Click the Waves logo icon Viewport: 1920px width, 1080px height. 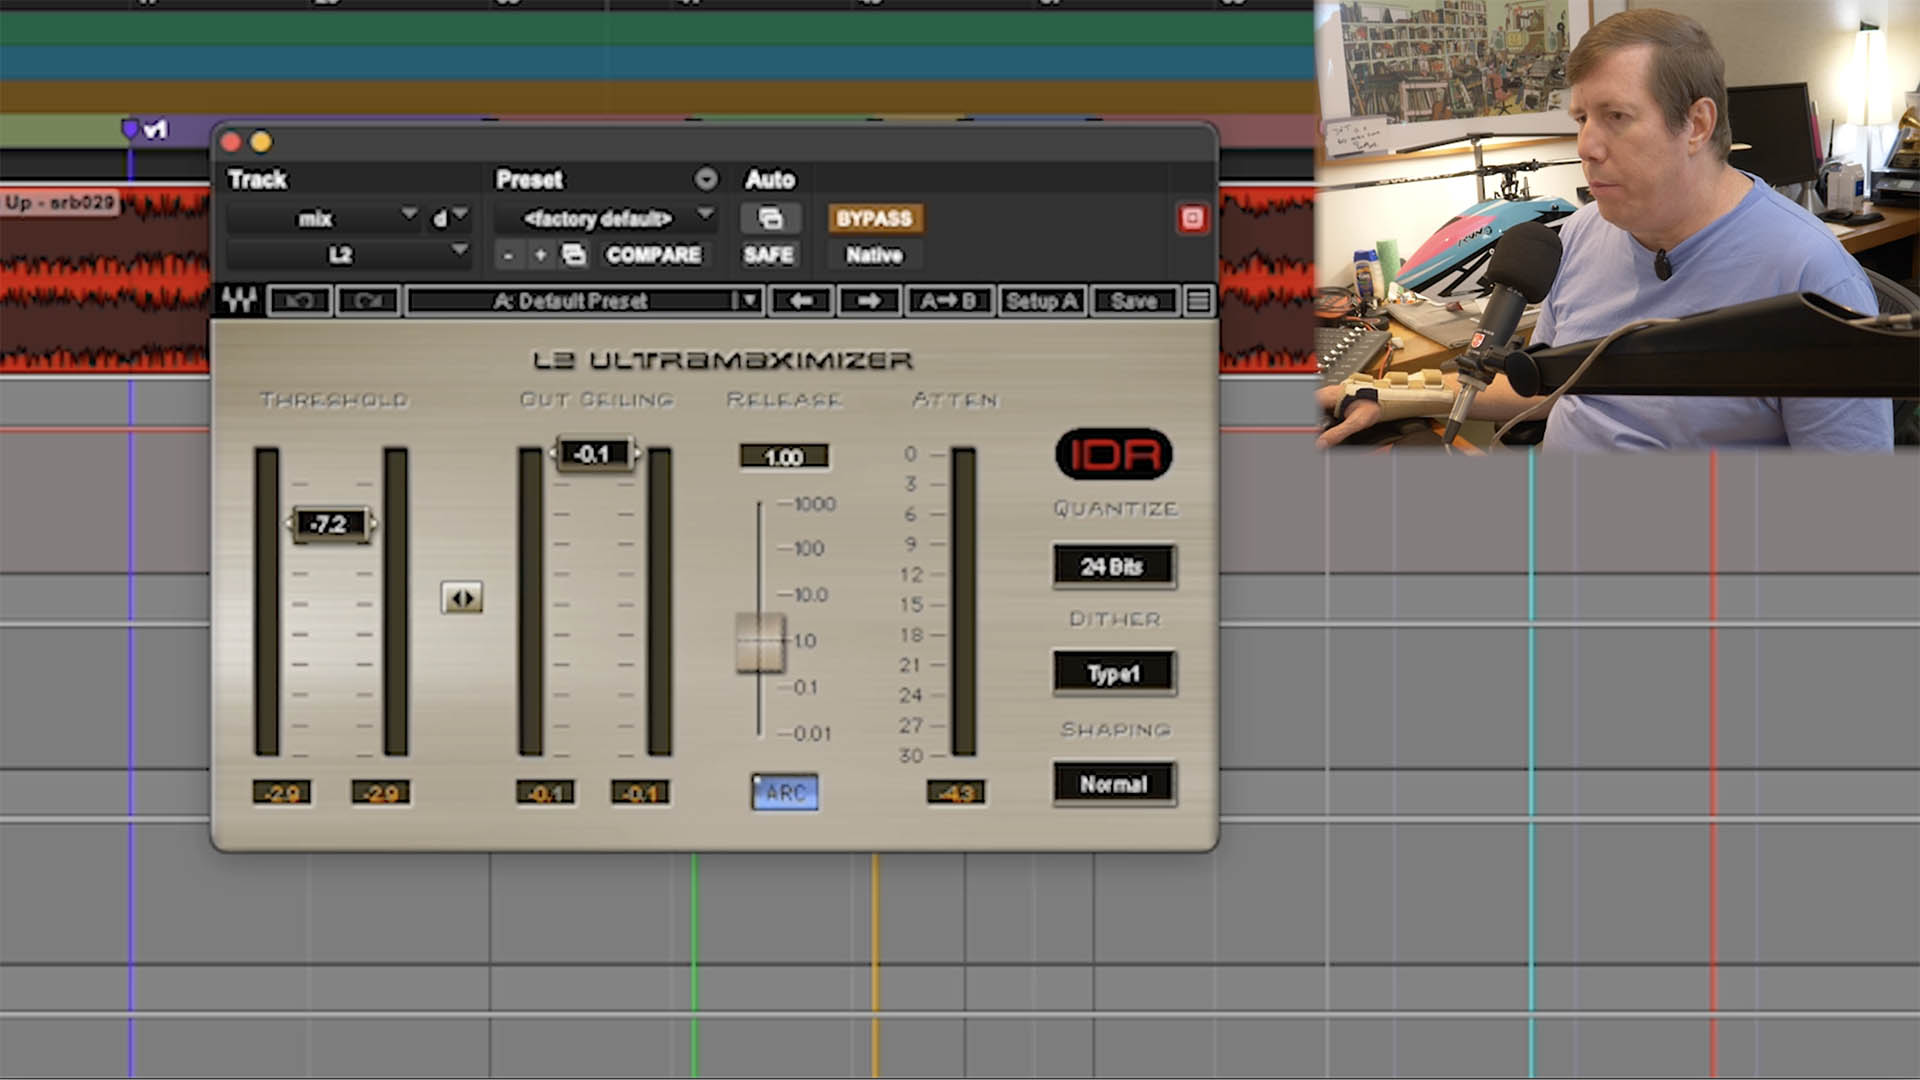[239, 300]
